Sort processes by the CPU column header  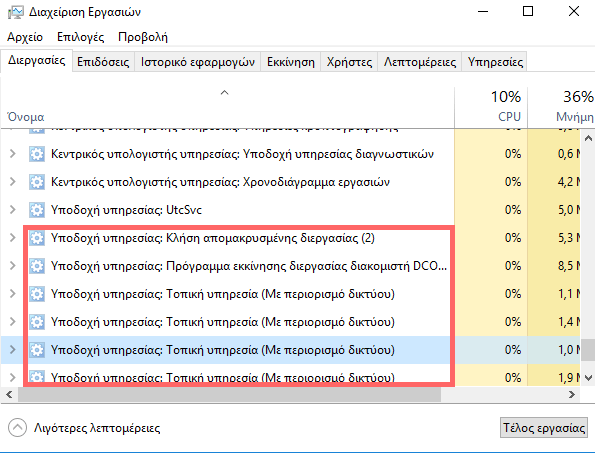[x=491, y=107]
